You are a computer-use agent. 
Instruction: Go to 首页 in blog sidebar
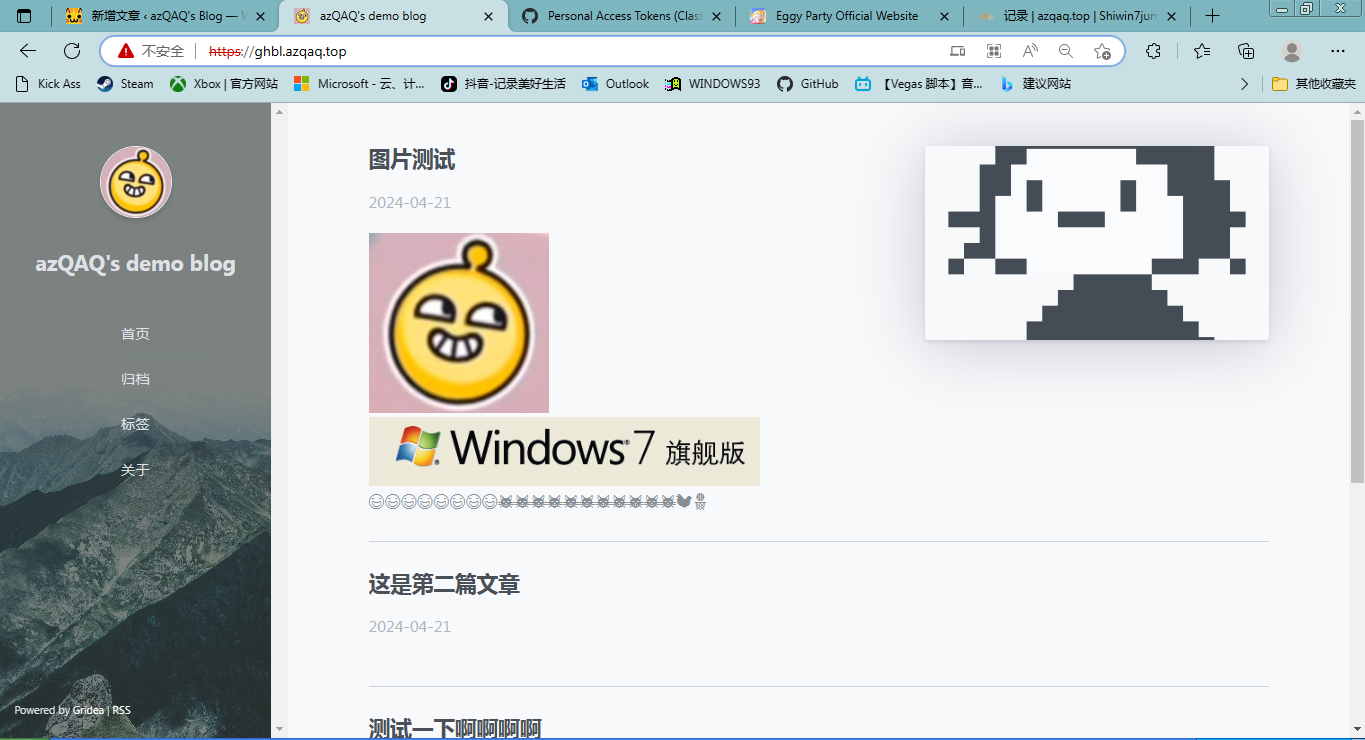click(x=135, y=334)
